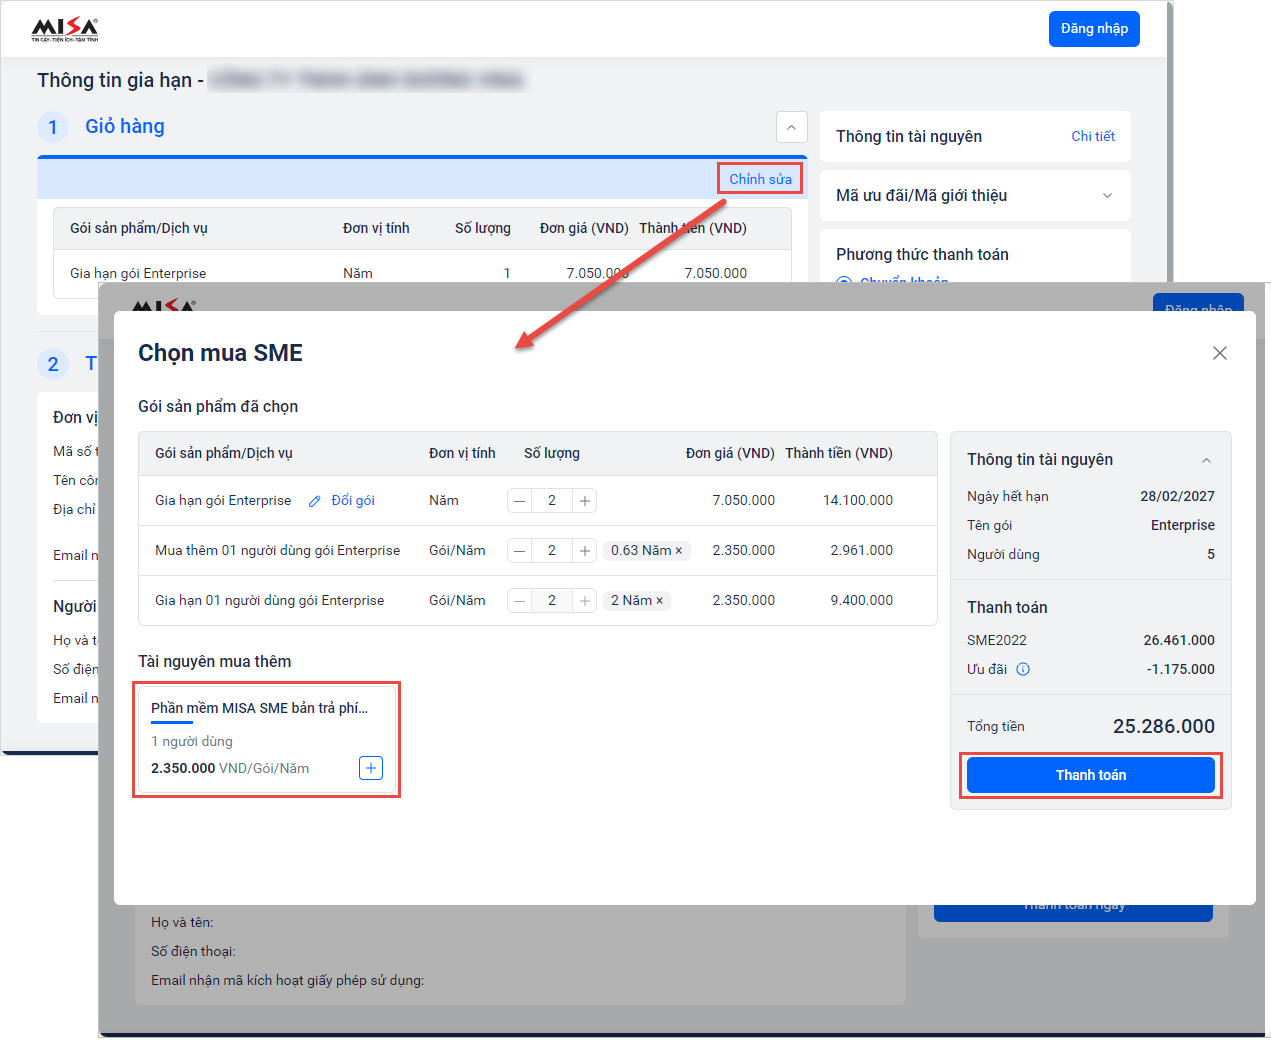
Task: Click the Chỉnh sửa link
Action: [760, 179]
